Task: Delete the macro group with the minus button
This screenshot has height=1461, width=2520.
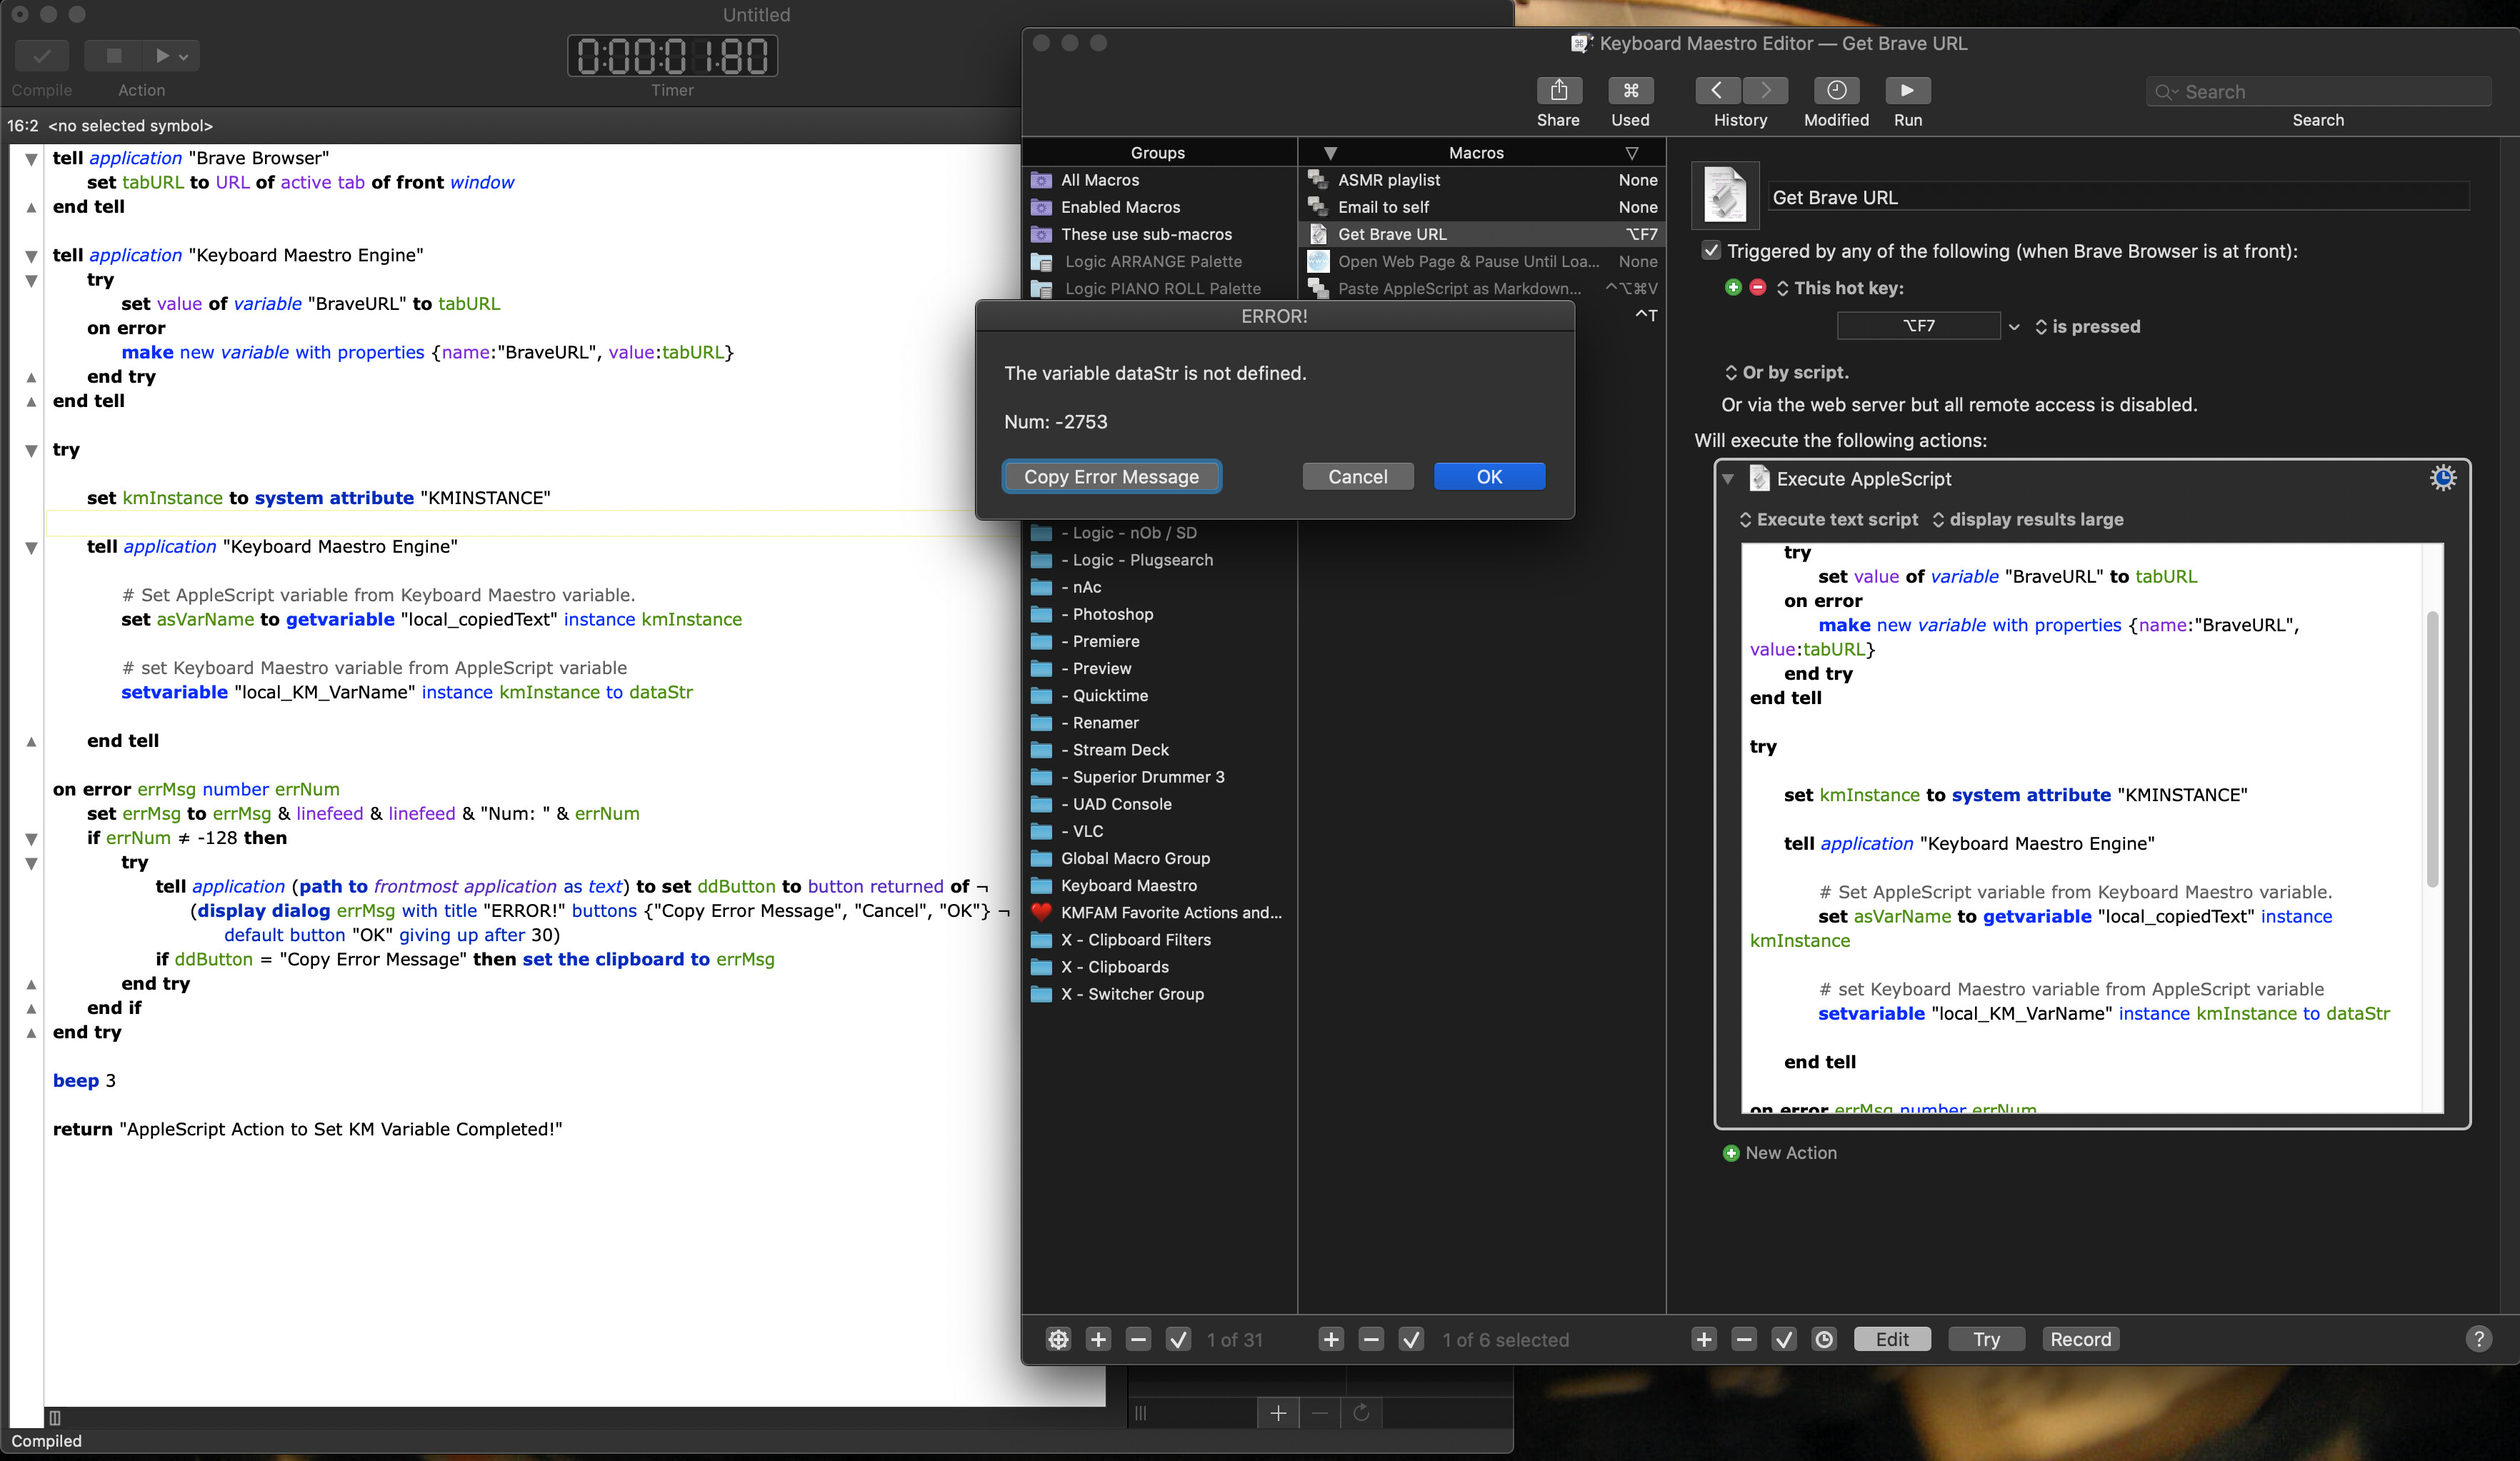Action: (x=1138, y=1339)
